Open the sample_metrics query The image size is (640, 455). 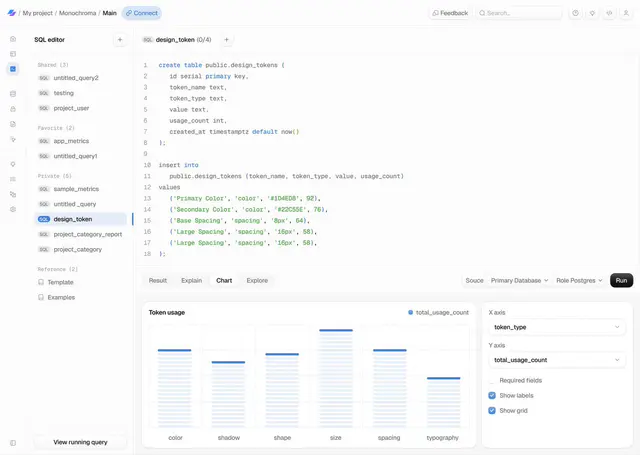(80, 189)
